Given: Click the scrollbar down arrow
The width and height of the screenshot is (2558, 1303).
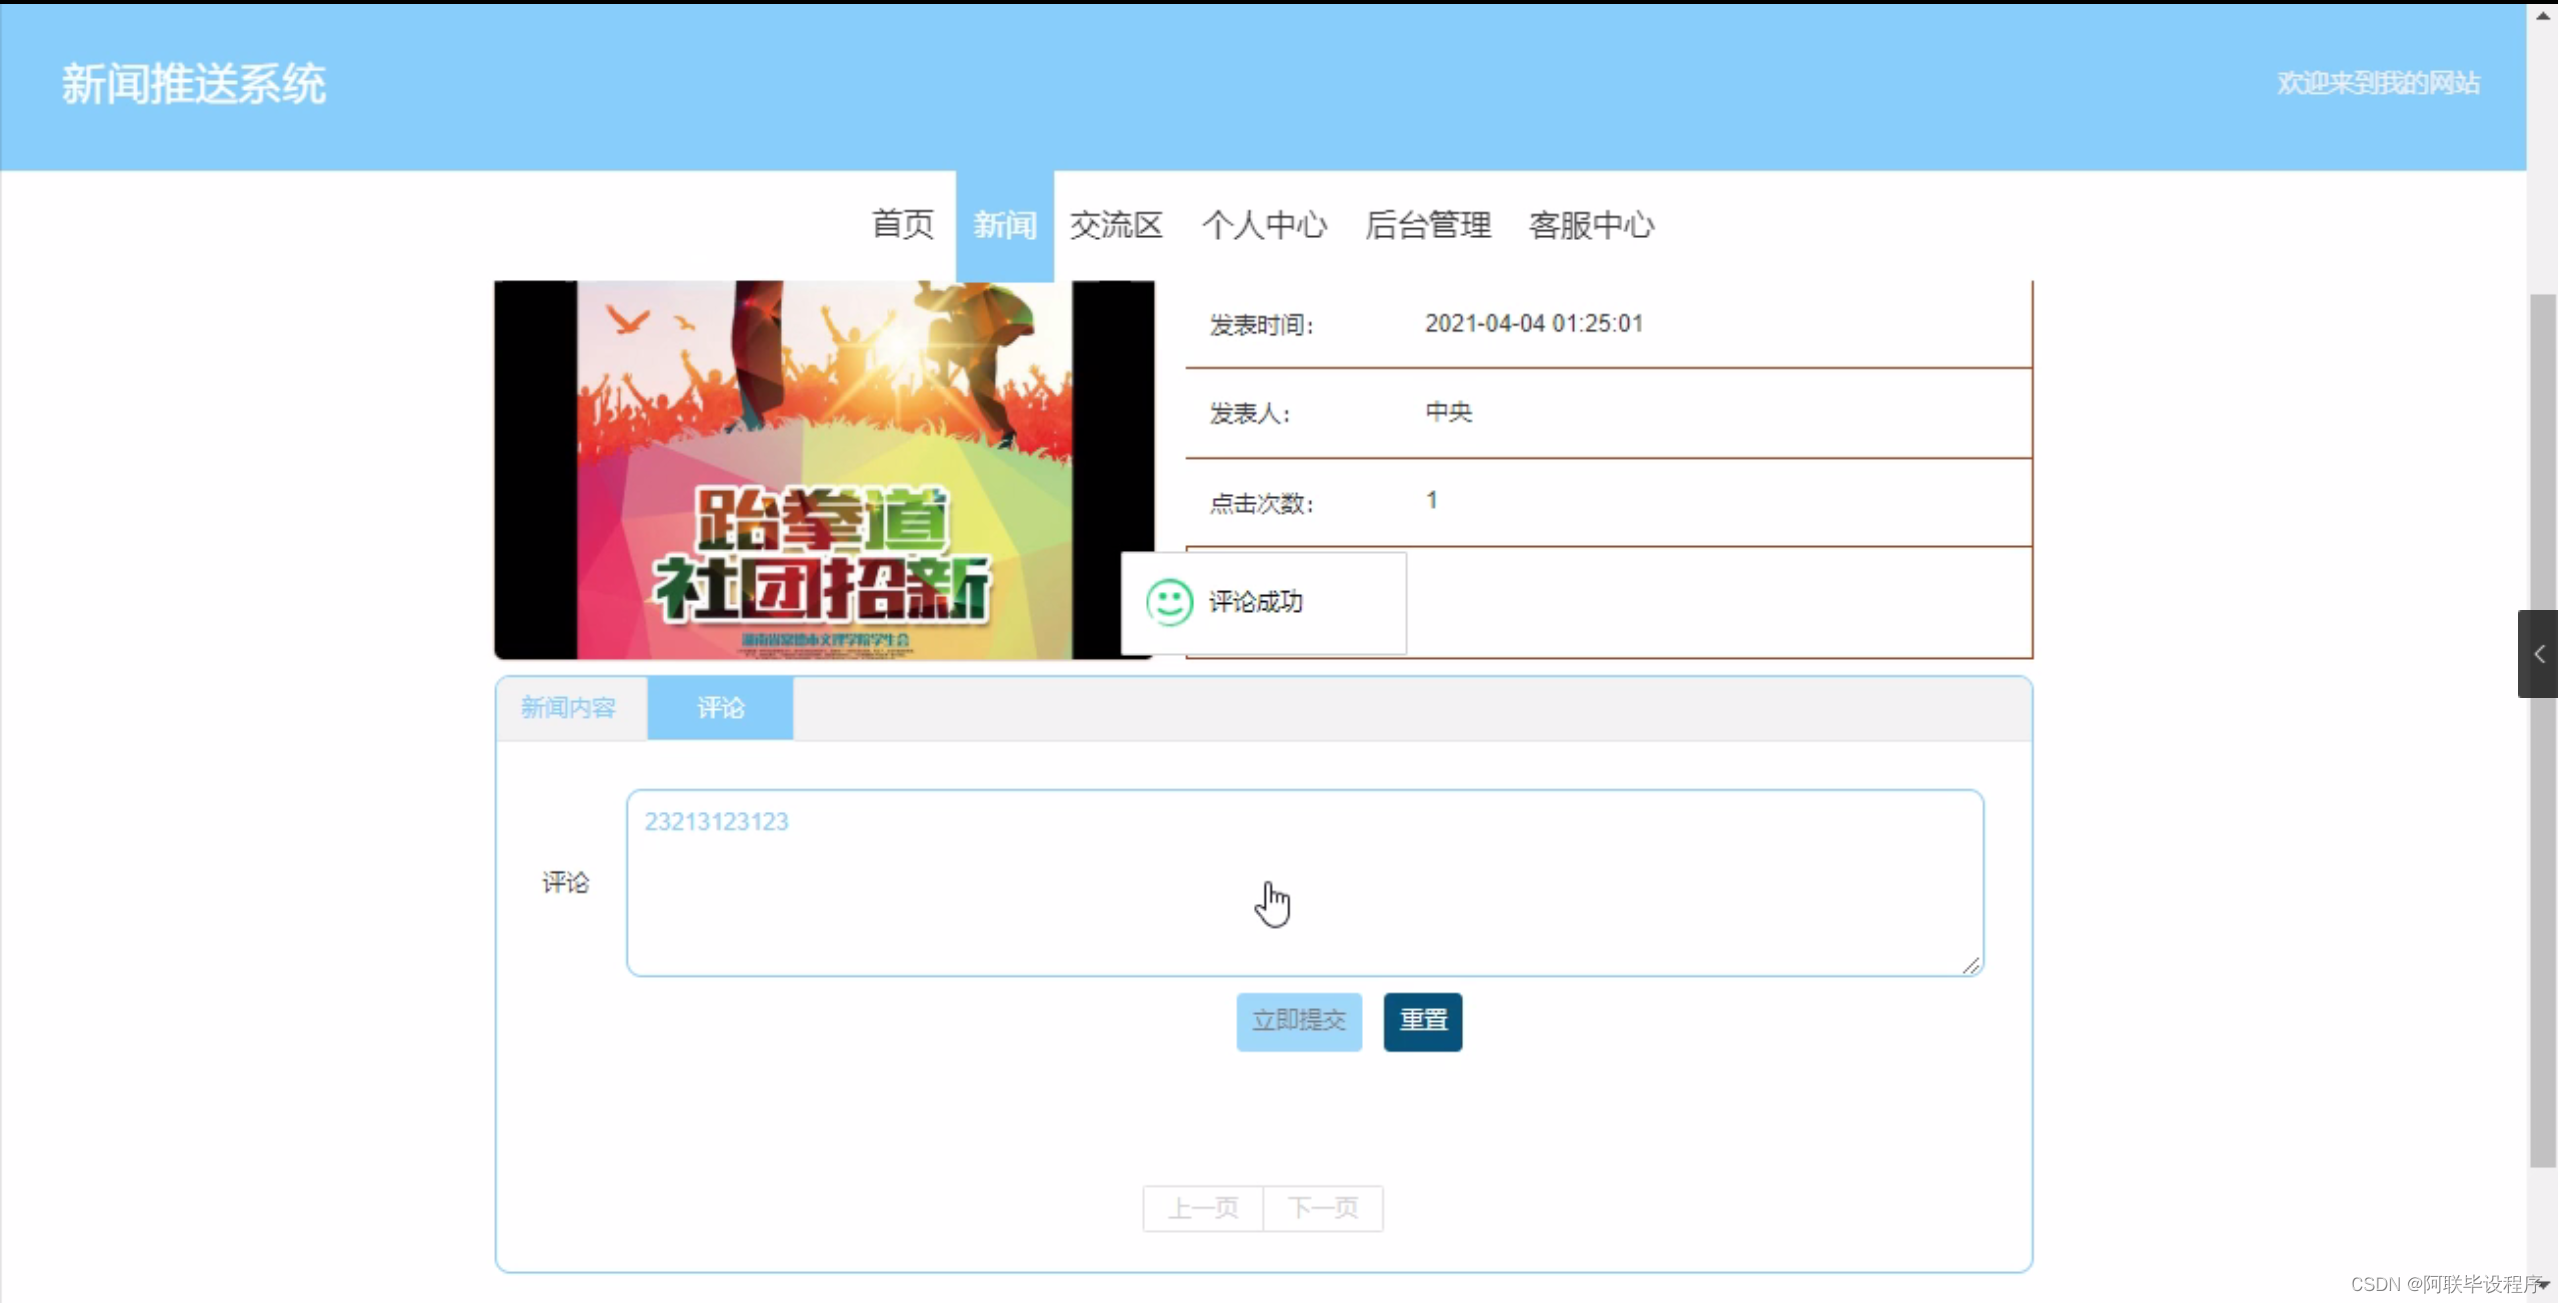Looking at the screenshot, I should (x=2542, y=1285).
